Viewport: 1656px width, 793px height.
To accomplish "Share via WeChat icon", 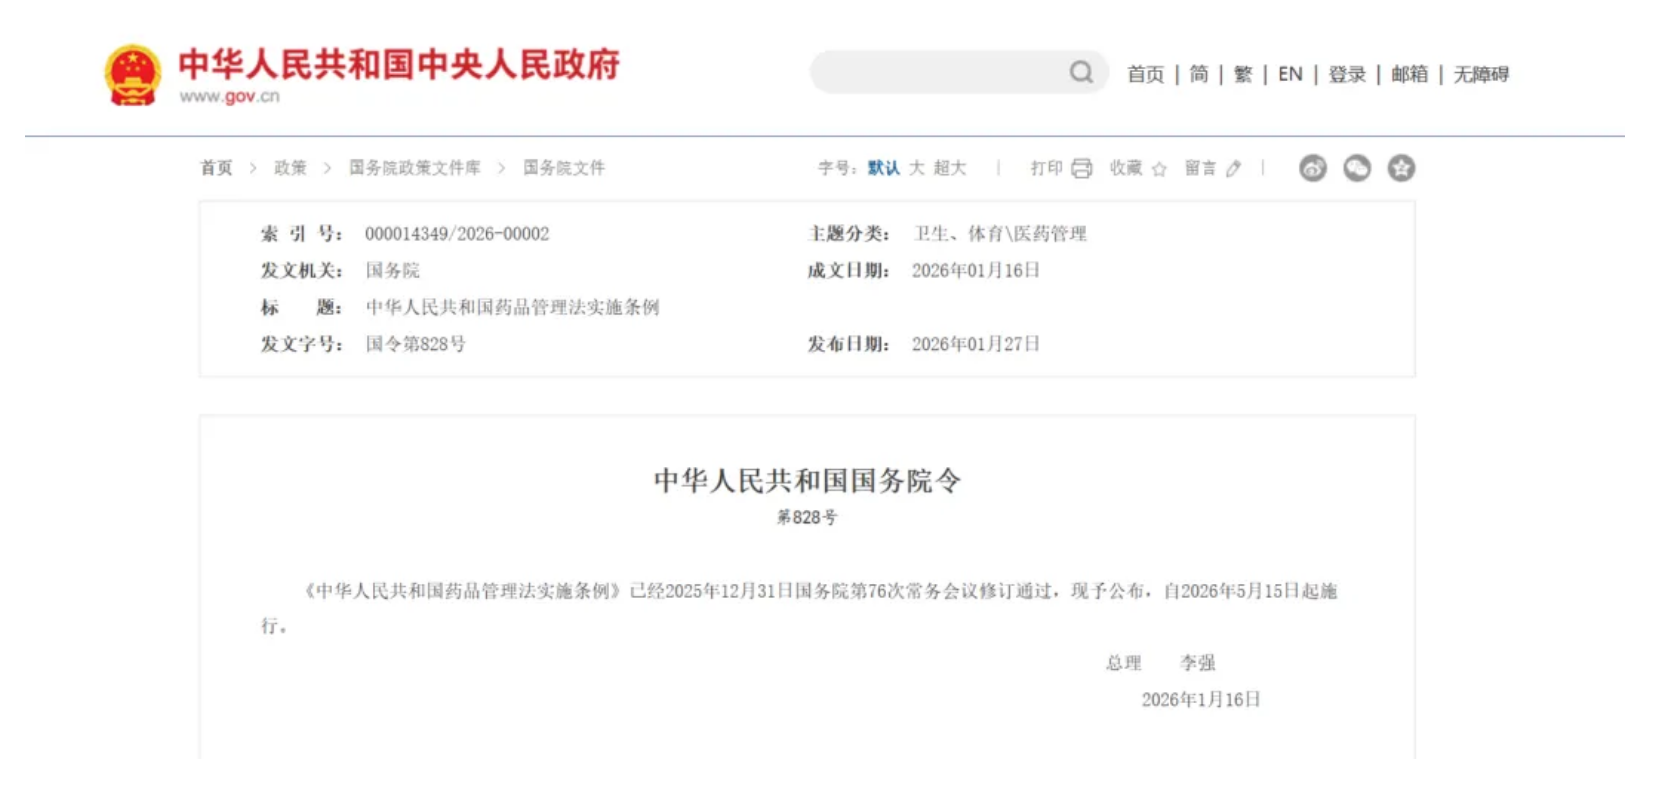I will [1357, 168].
